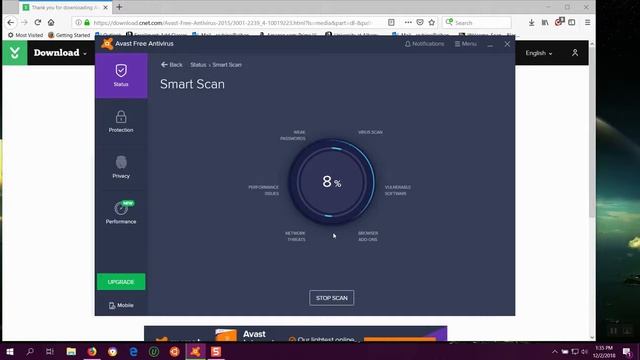Toggle reader view in Firefox

(391, 22)
